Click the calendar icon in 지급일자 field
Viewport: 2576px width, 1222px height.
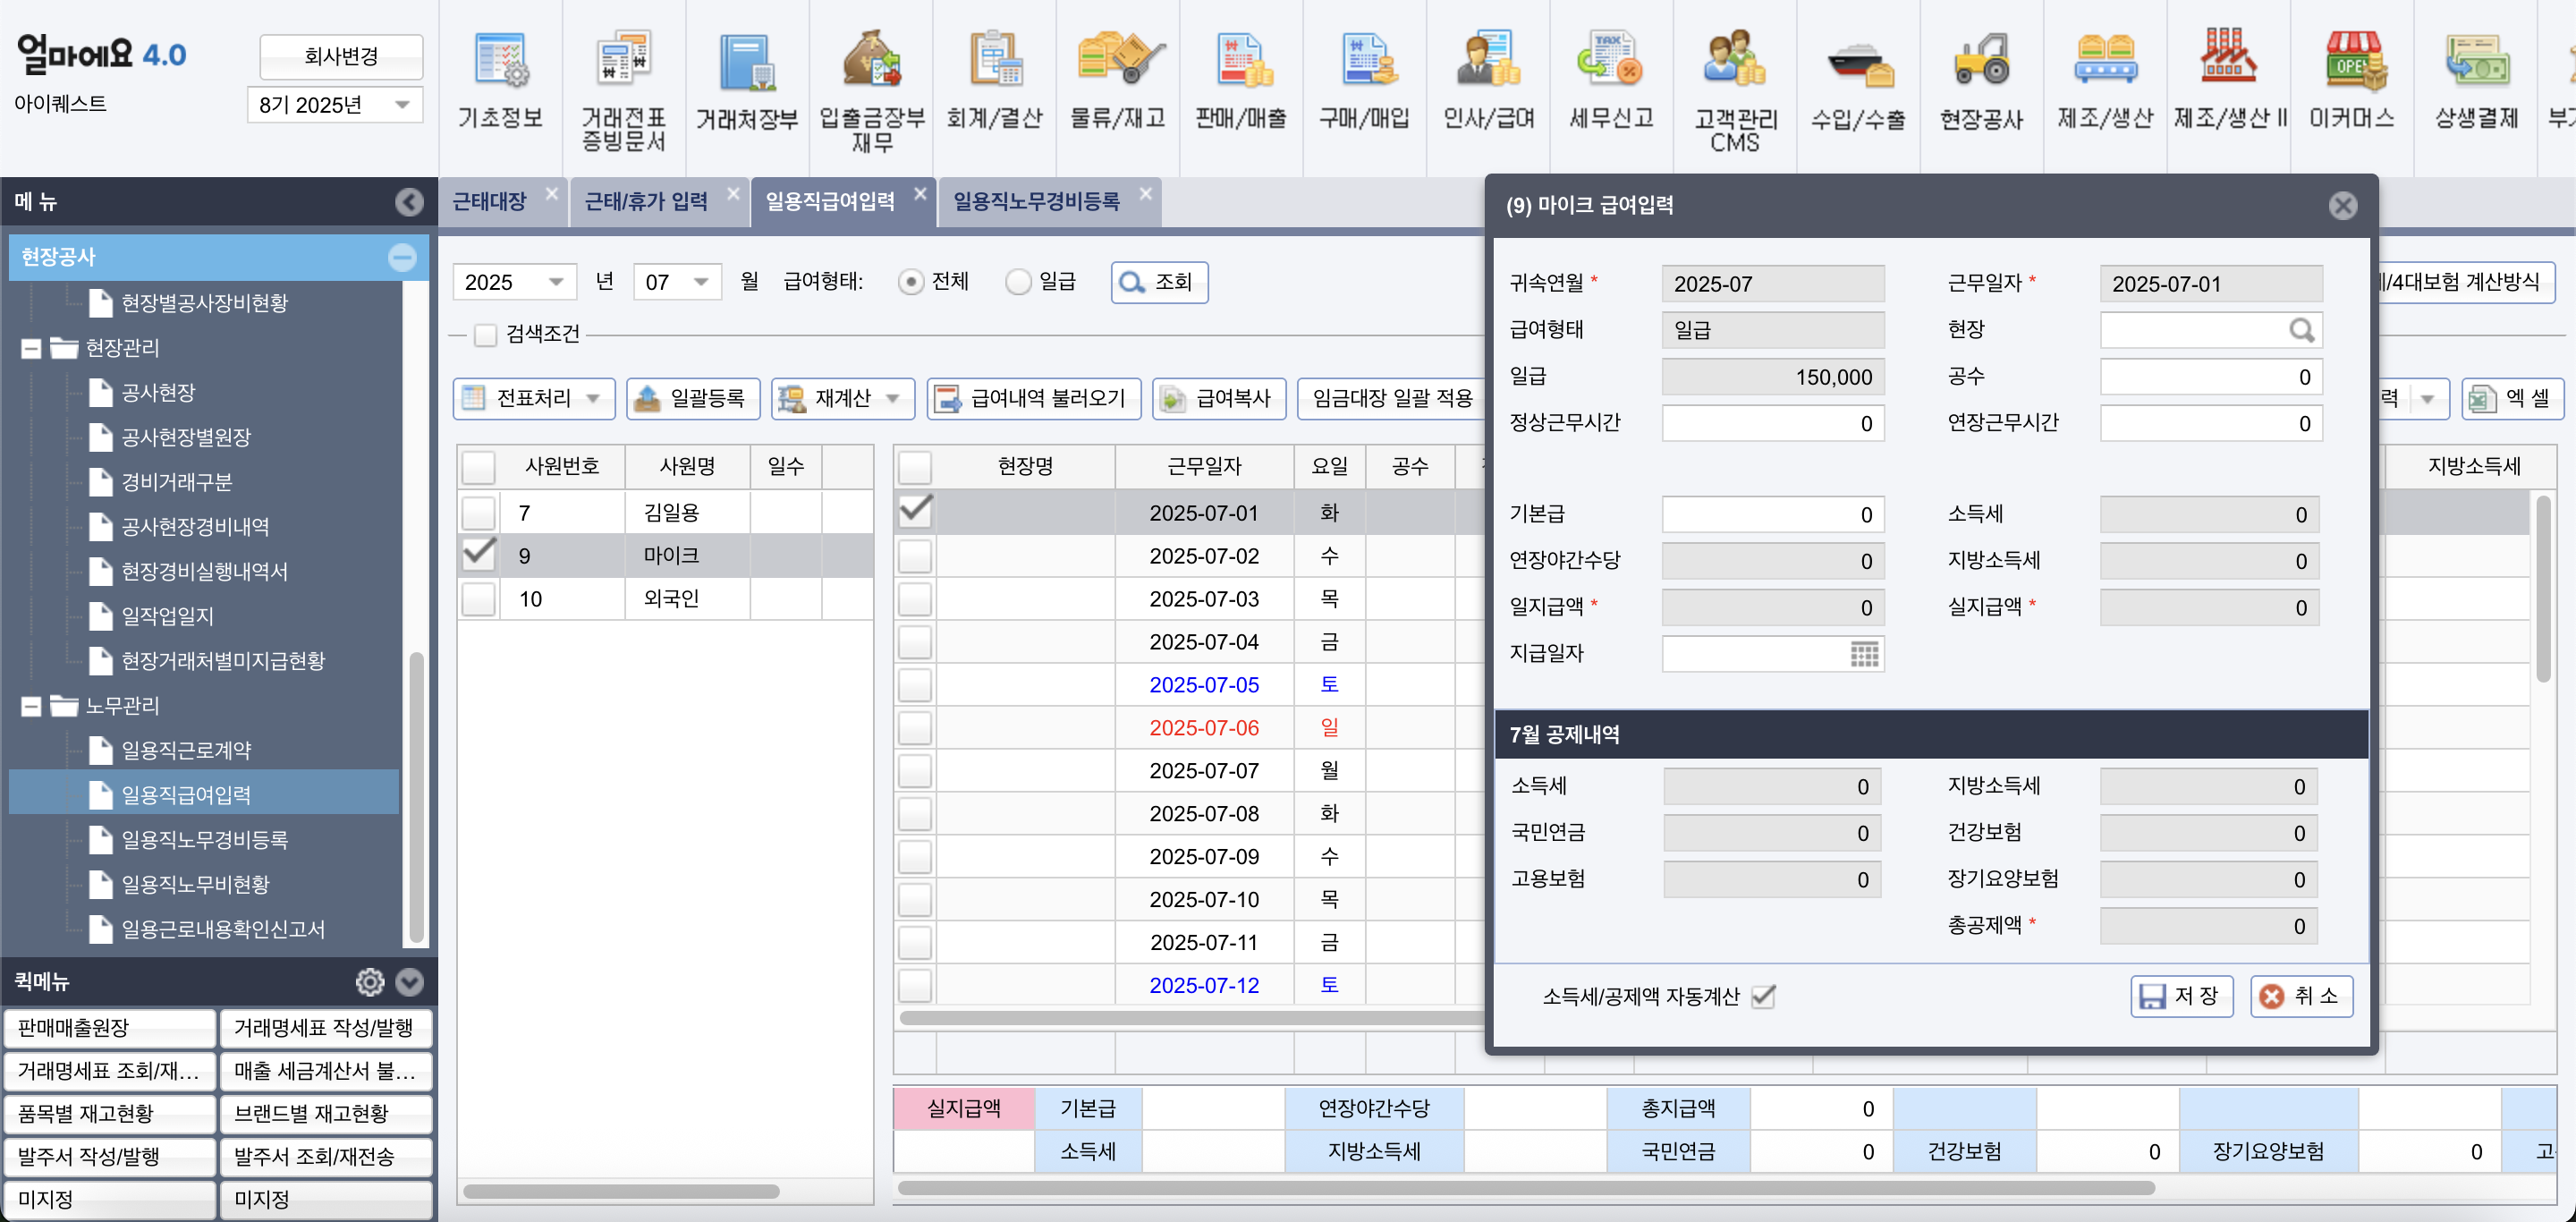point(1862,655)
